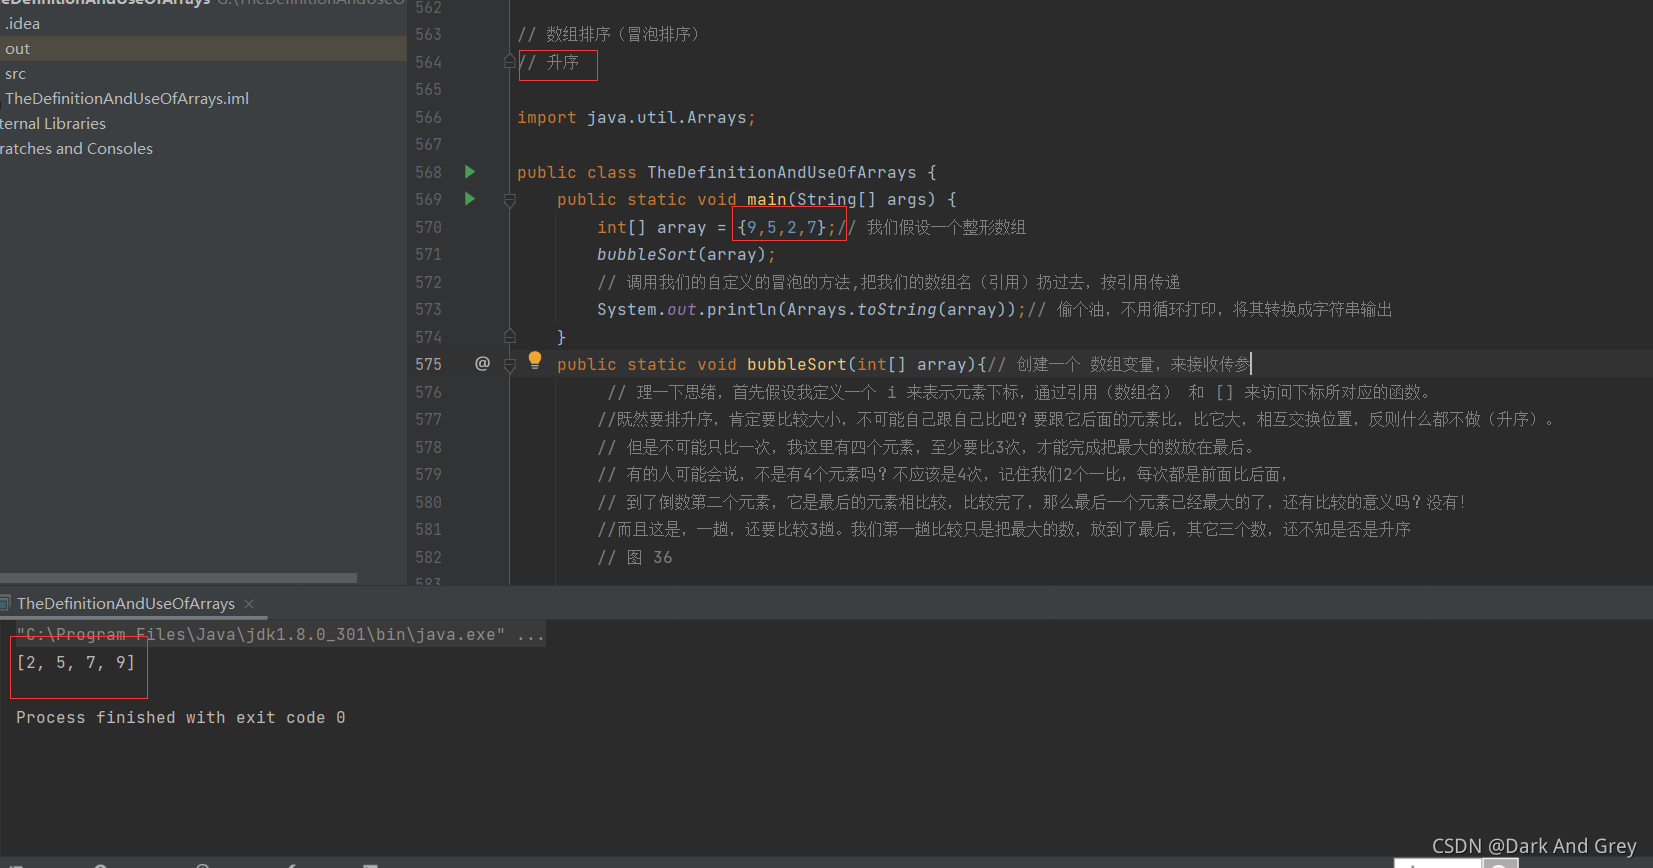The height and width of the screenshot is (868, 1653).
Task: Collapse the main method at line 569
Action: (510, 200)
